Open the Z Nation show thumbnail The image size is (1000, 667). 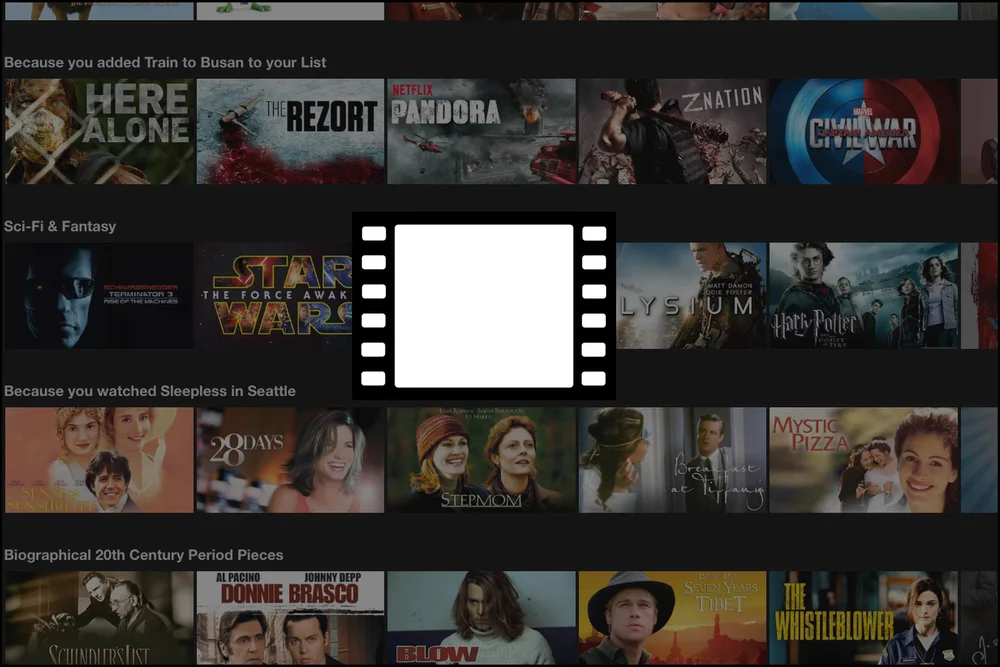pyautogui.click(x=672, y=131)
